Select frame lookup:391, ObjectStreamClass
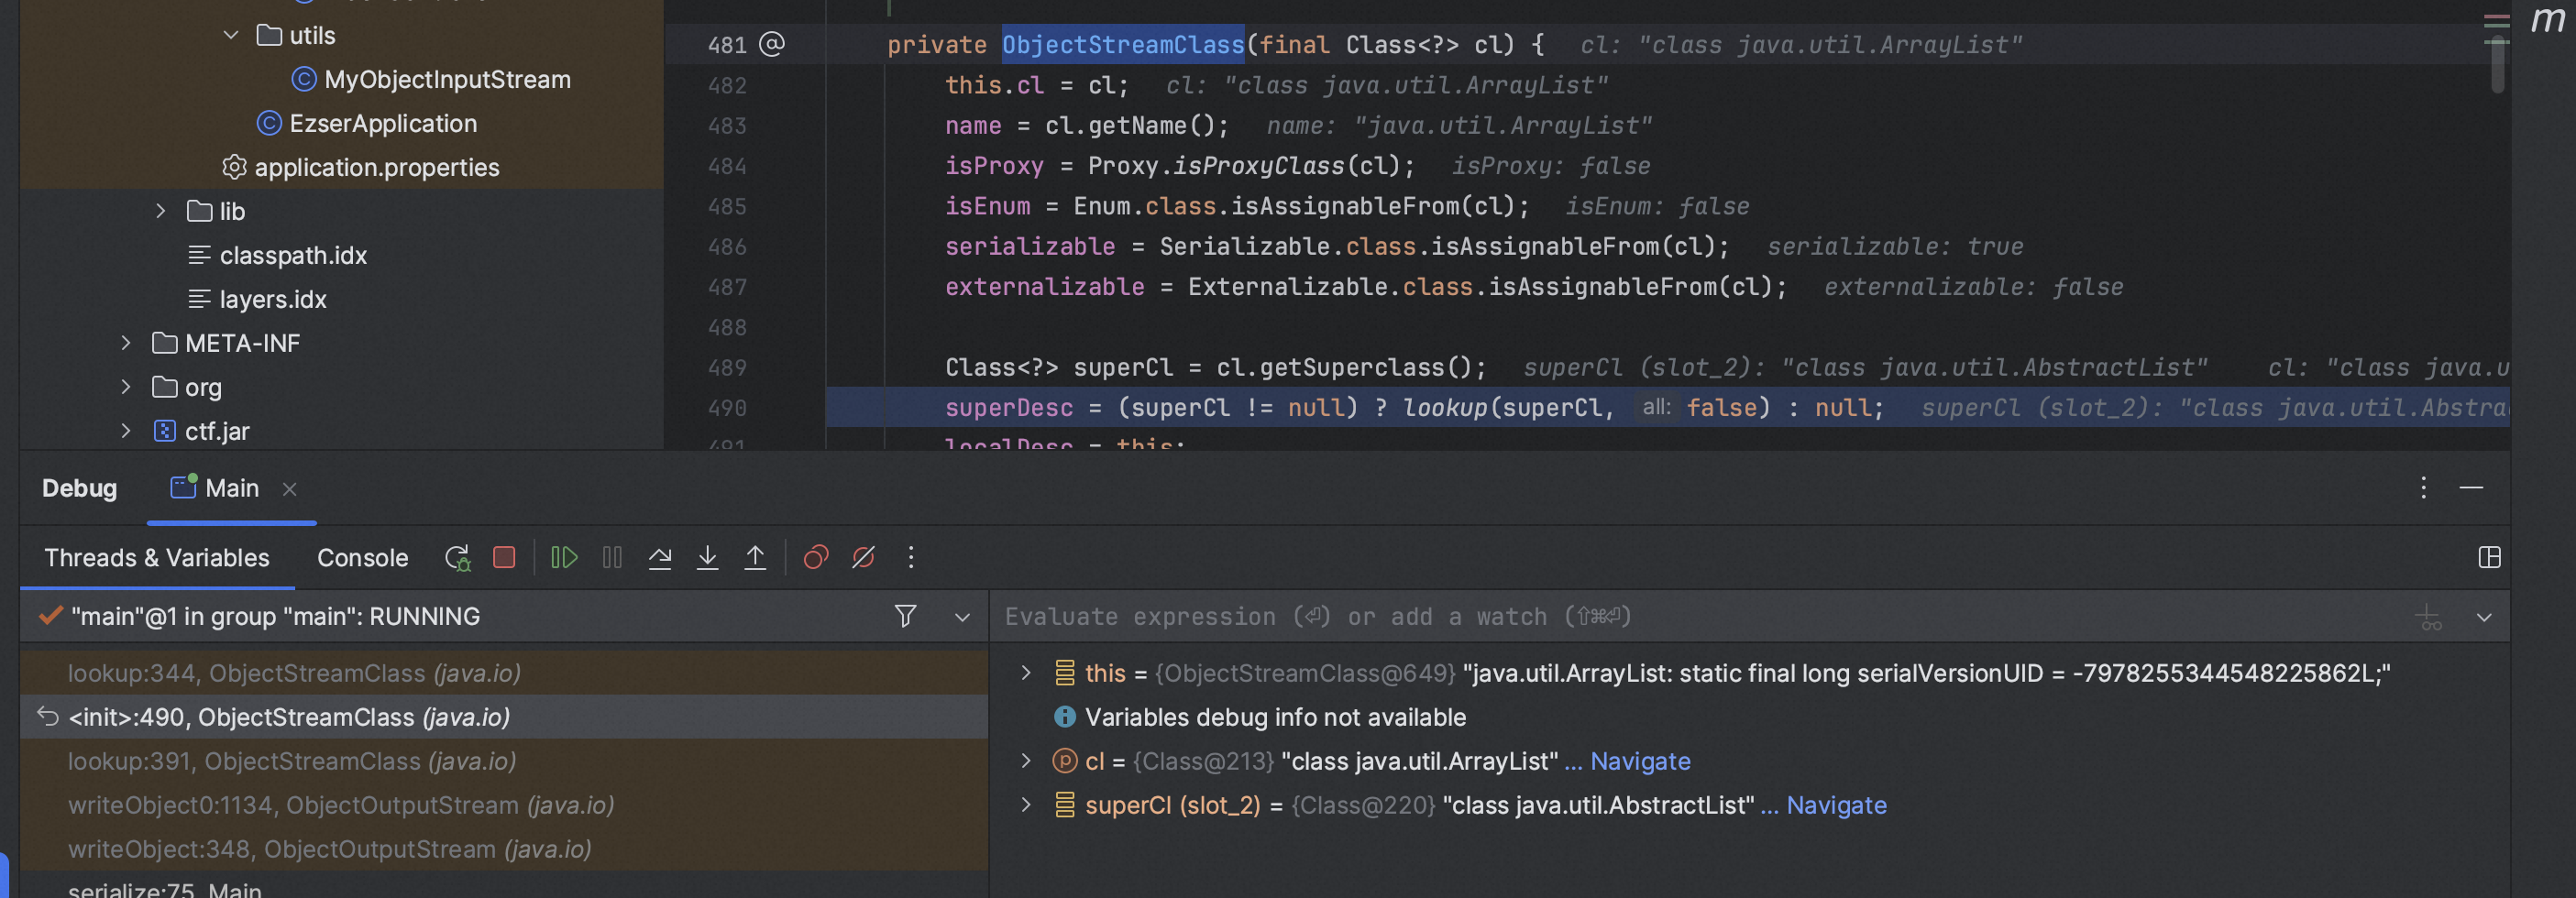Screen dimensions: 2576x898 [x=504, y=761]
